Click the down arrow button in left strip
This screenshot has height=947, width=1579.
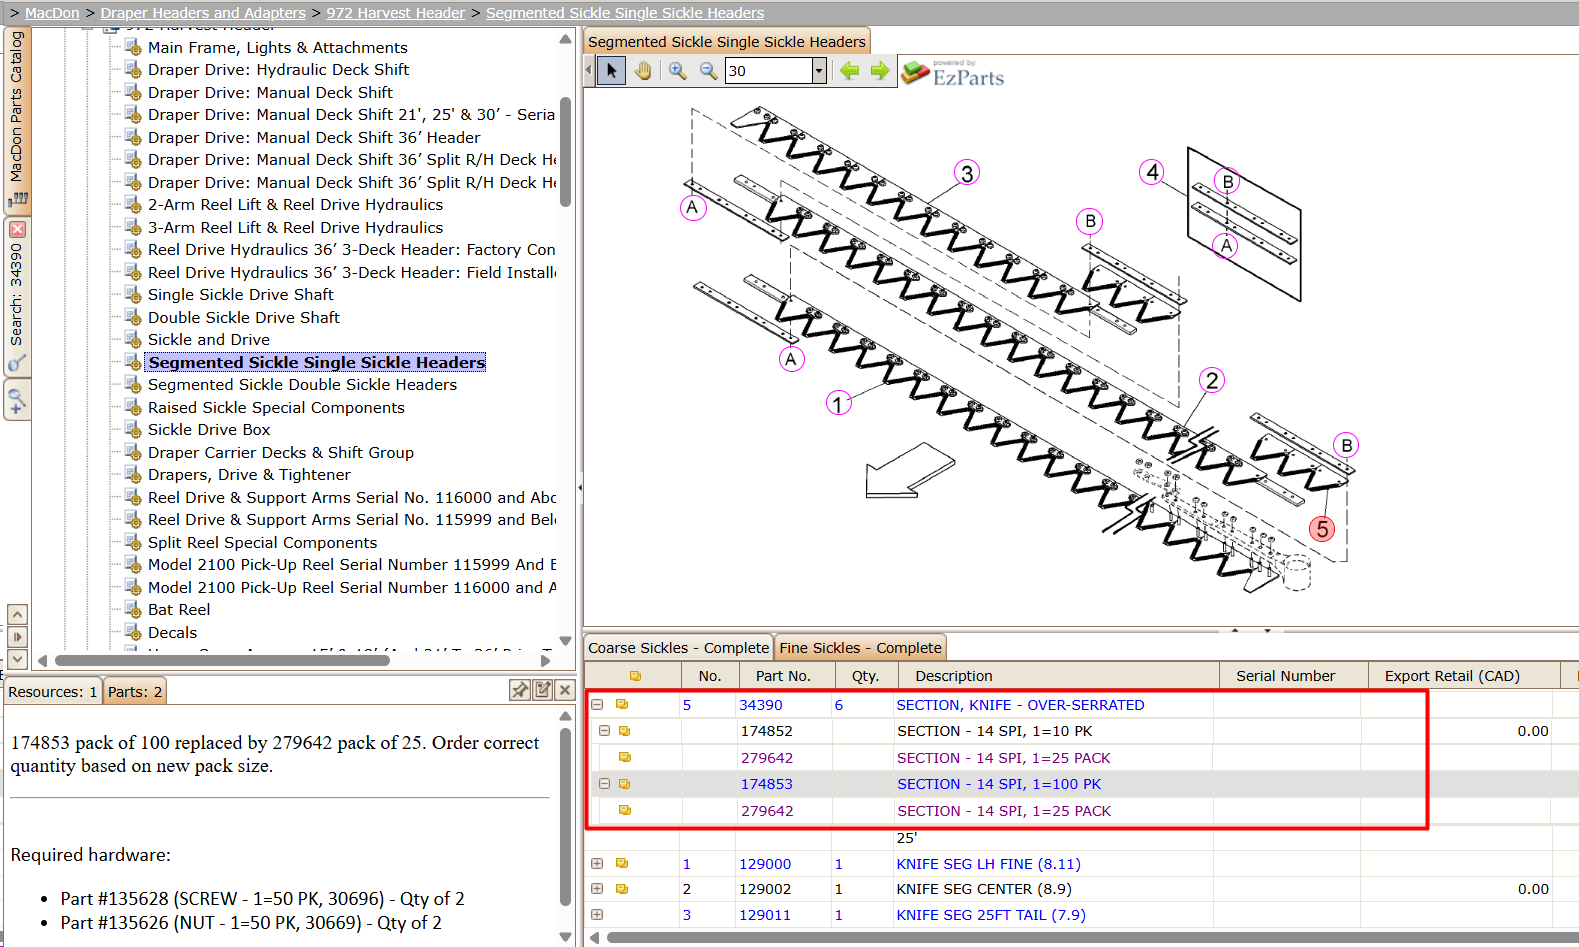[17, 659]
